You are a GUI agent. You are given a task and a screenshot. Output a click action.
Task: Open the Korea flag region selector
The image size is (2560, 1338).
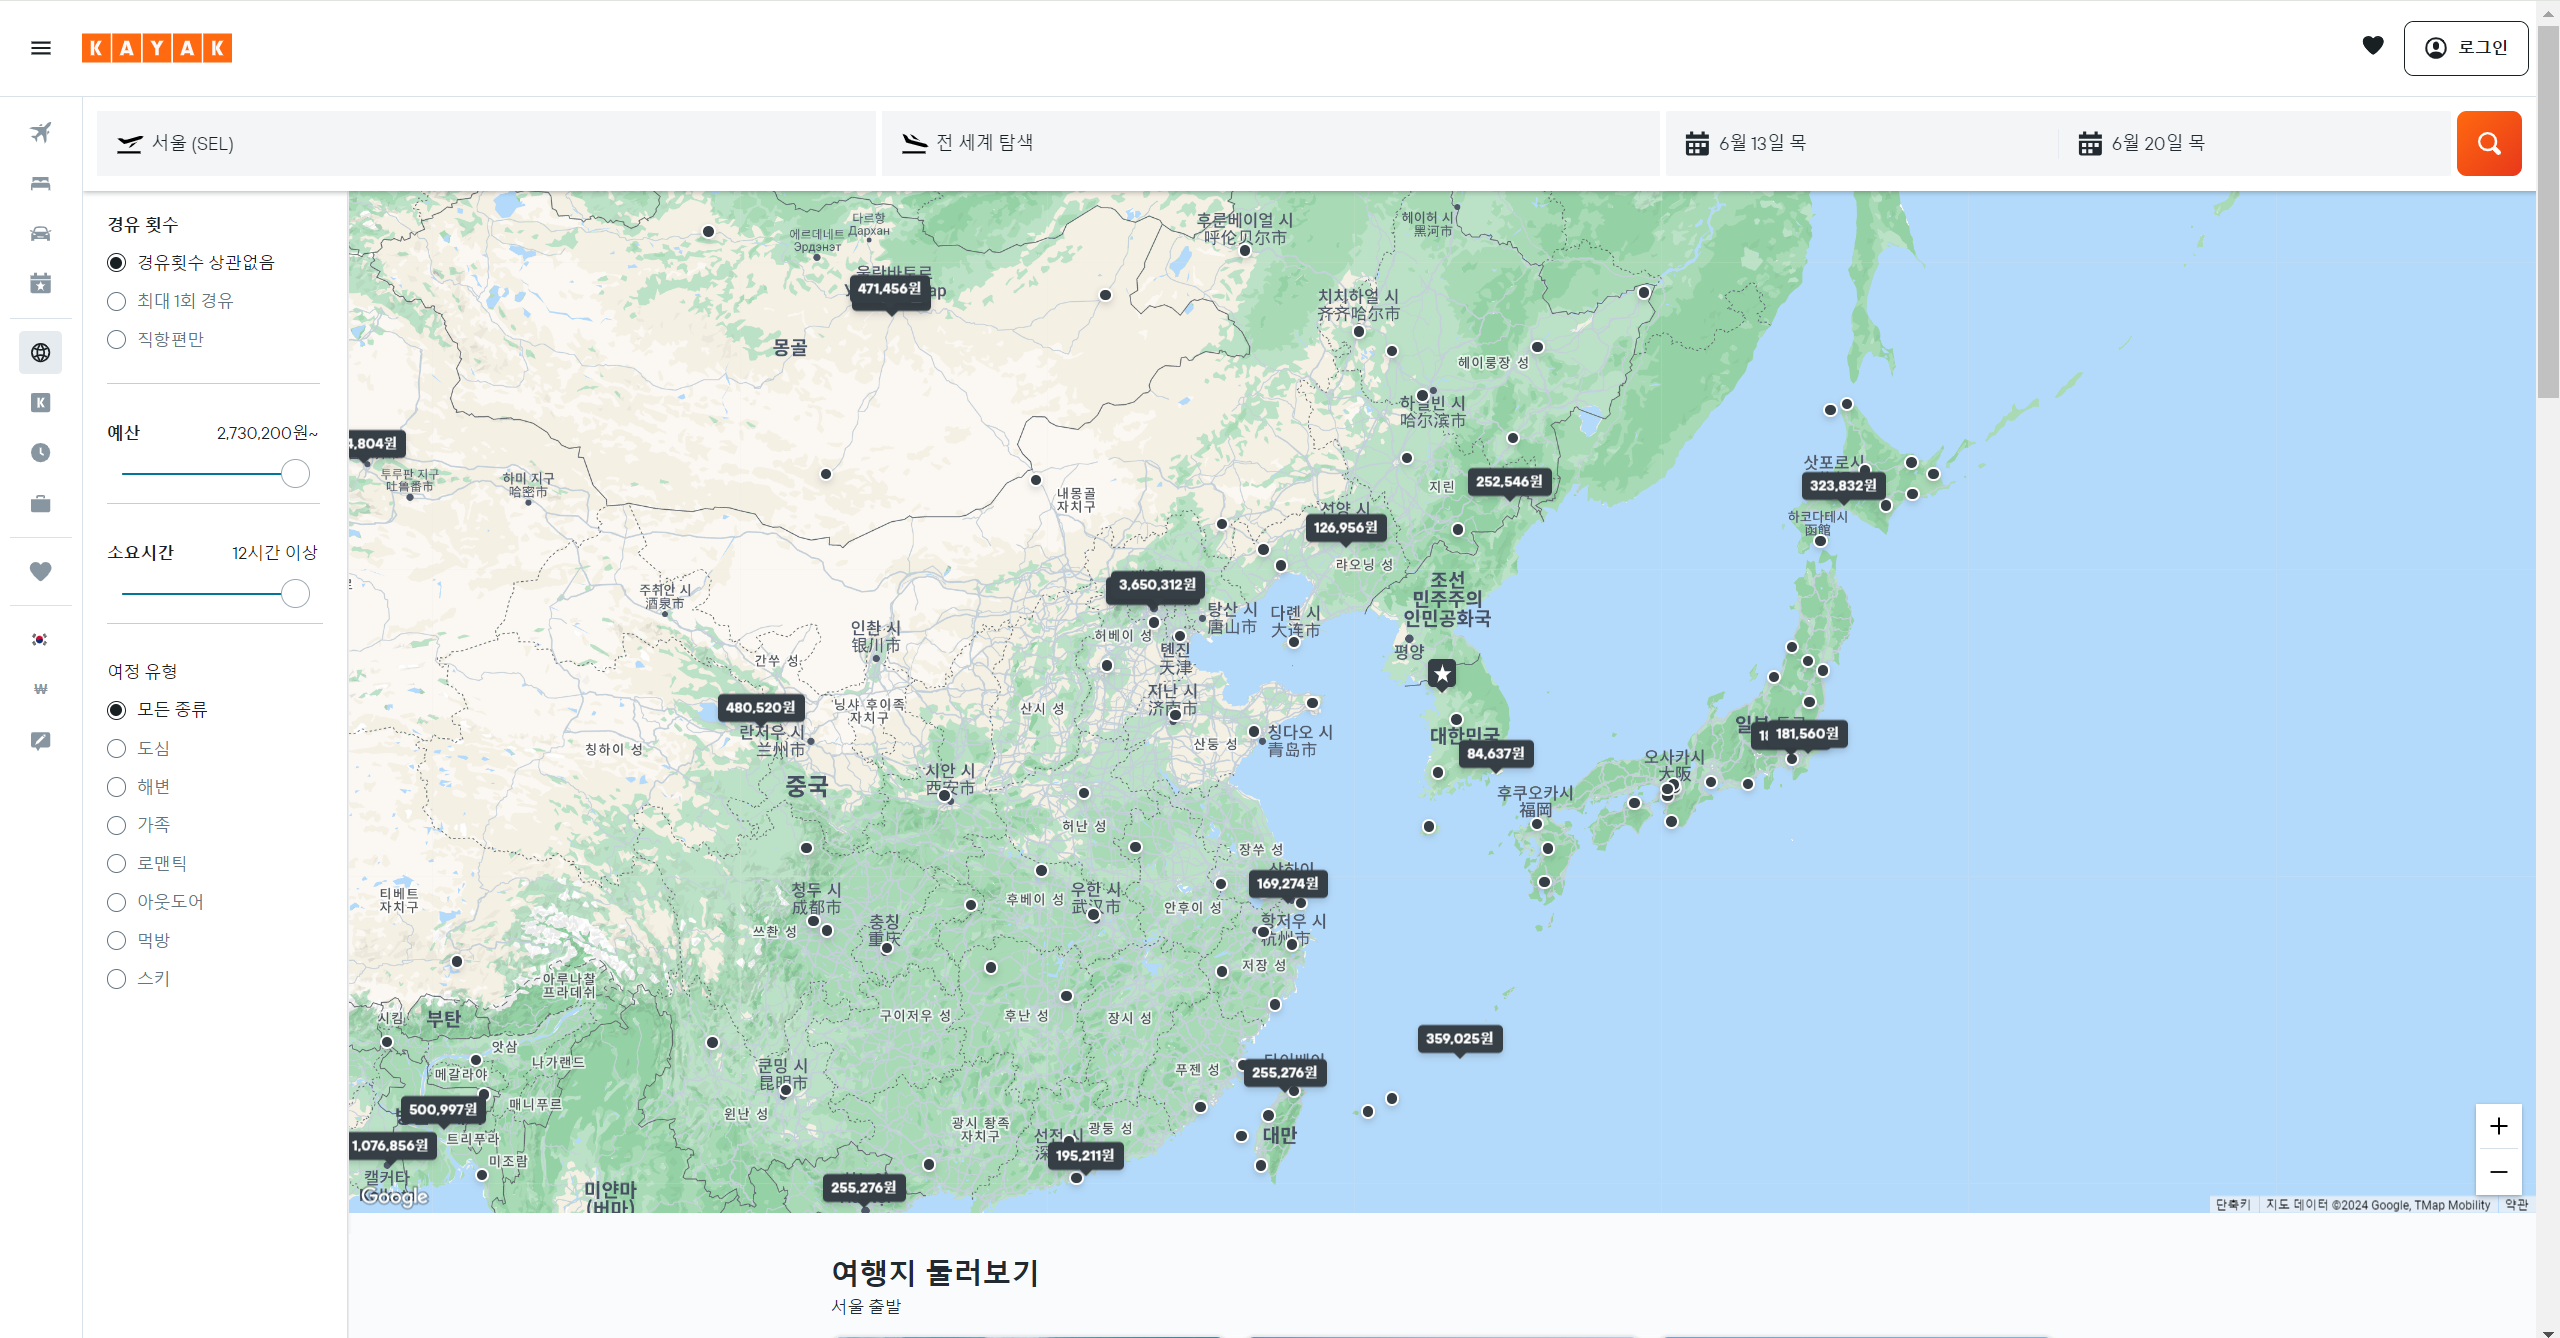pyautogui.click(x=40, y=639)
